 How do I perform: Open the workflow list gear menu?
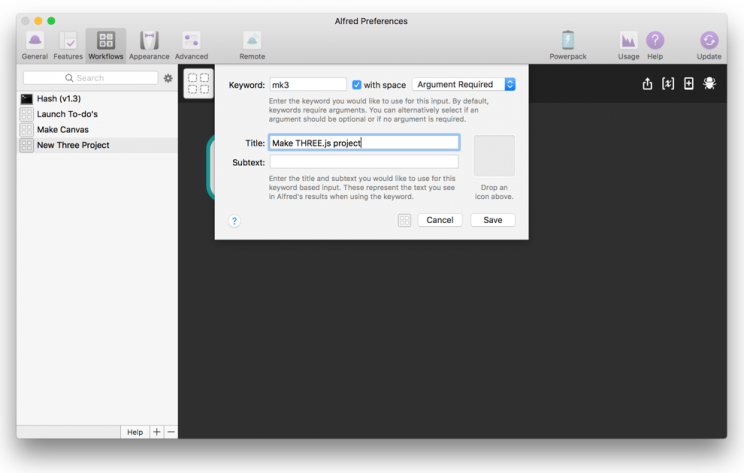pyautogui.click(x=168, y=78)
